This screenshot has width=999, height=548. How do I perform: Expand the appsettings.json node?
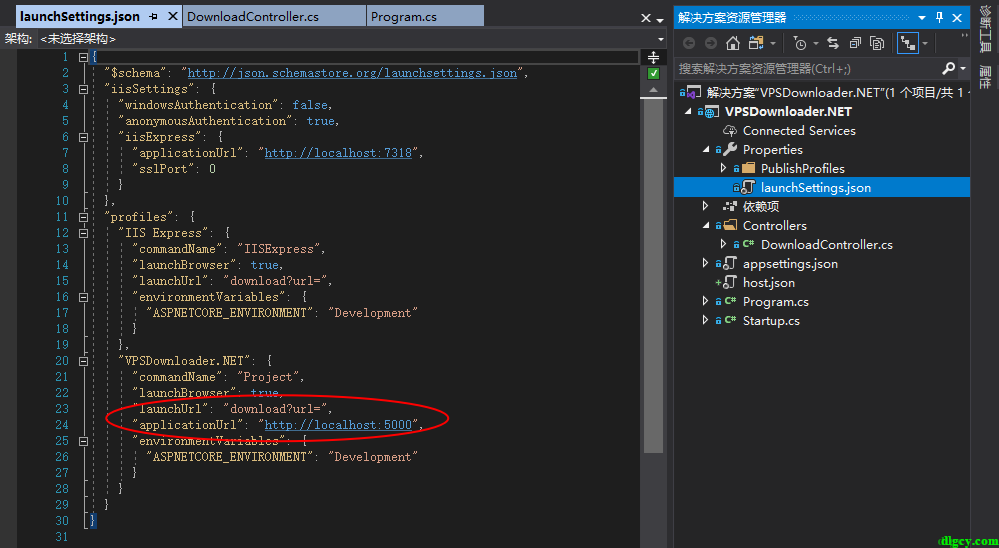(x=705, y=263)
